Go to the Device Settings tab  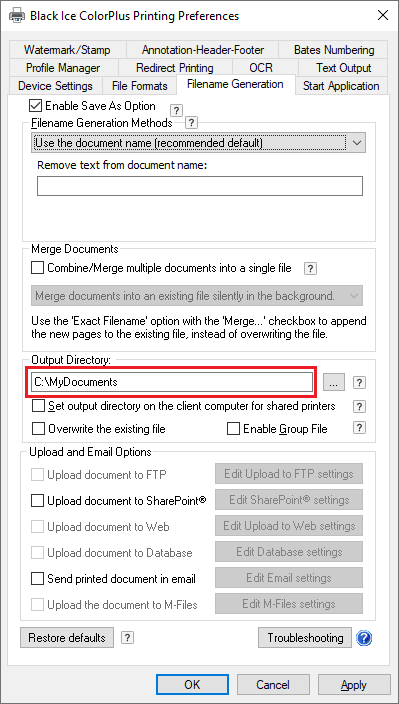(56, 86)
